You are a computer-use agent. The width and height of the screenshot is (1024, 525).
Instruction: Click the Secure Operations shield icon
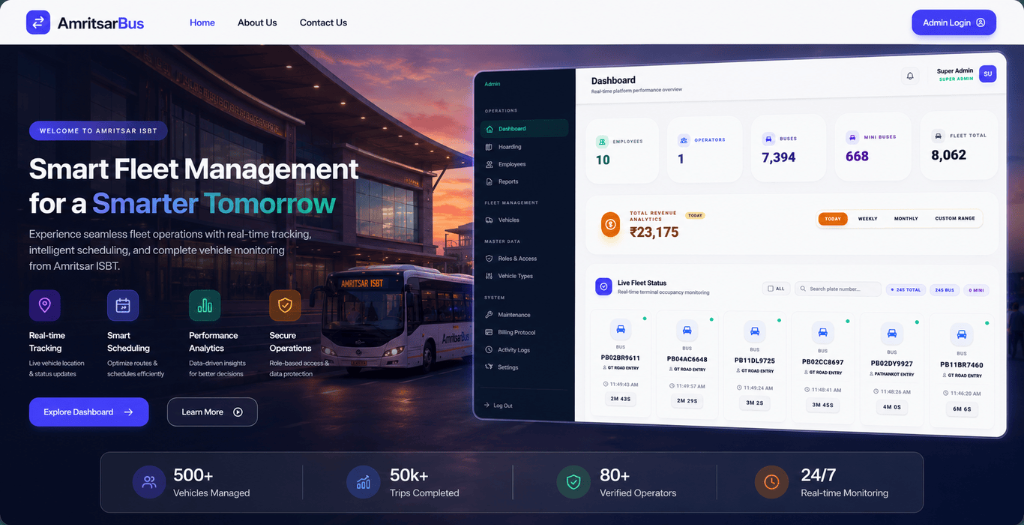pyautogui.click(x=285, y=306)
